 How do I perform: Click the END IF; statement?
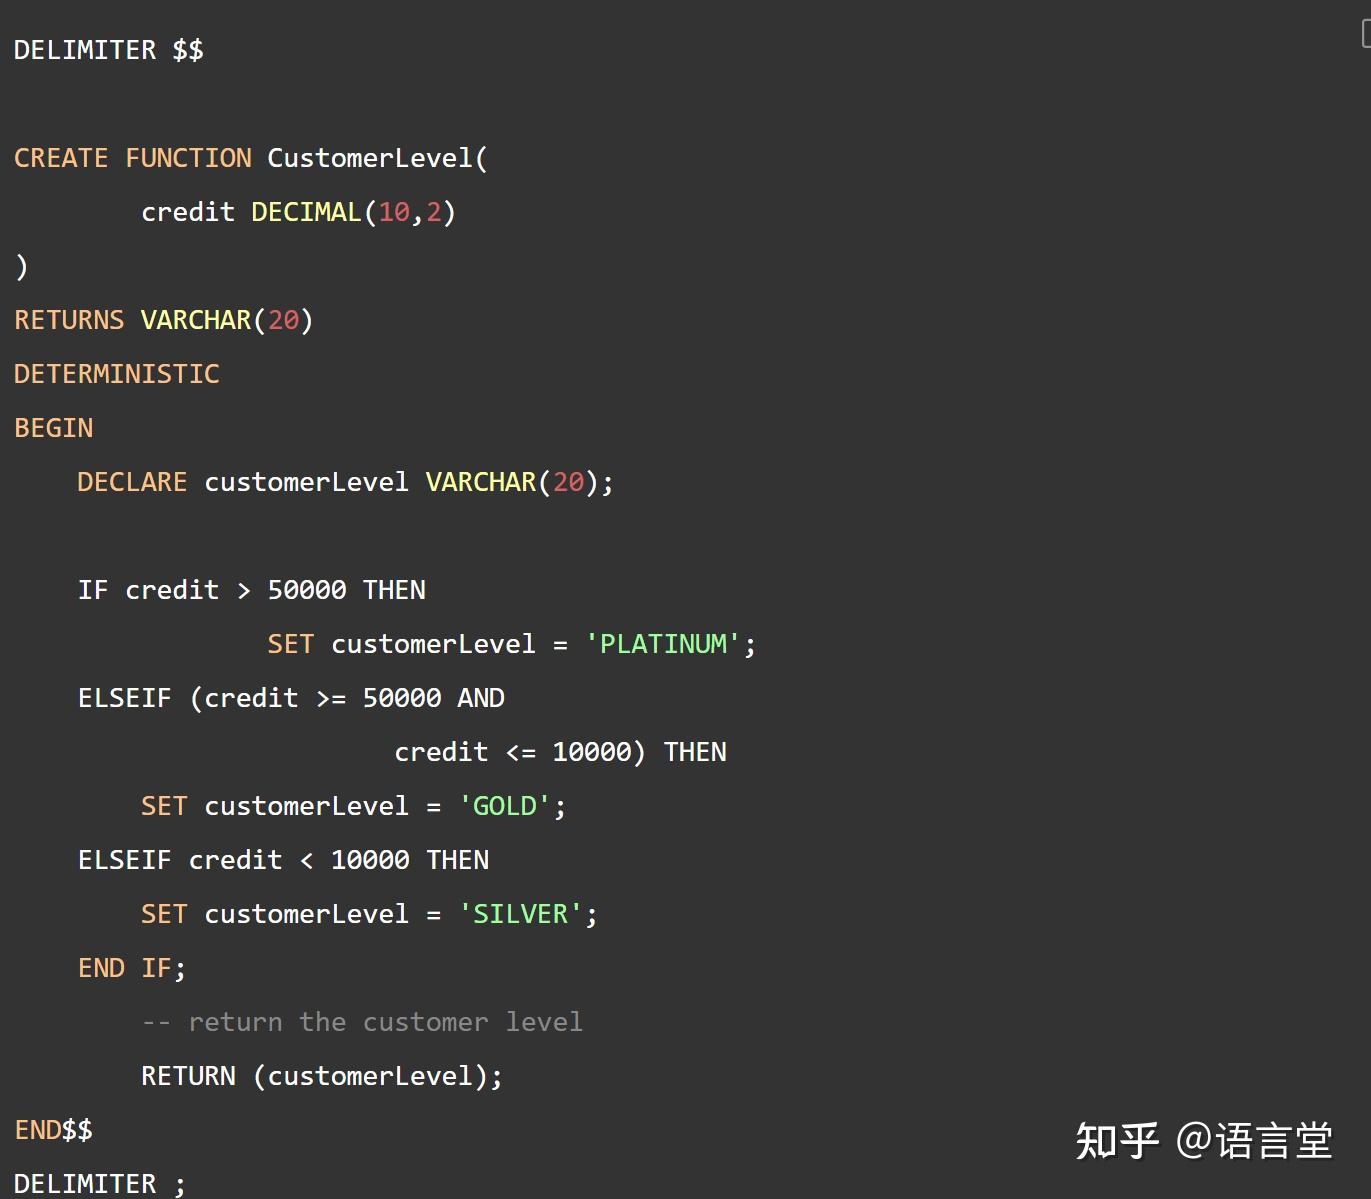130,967
